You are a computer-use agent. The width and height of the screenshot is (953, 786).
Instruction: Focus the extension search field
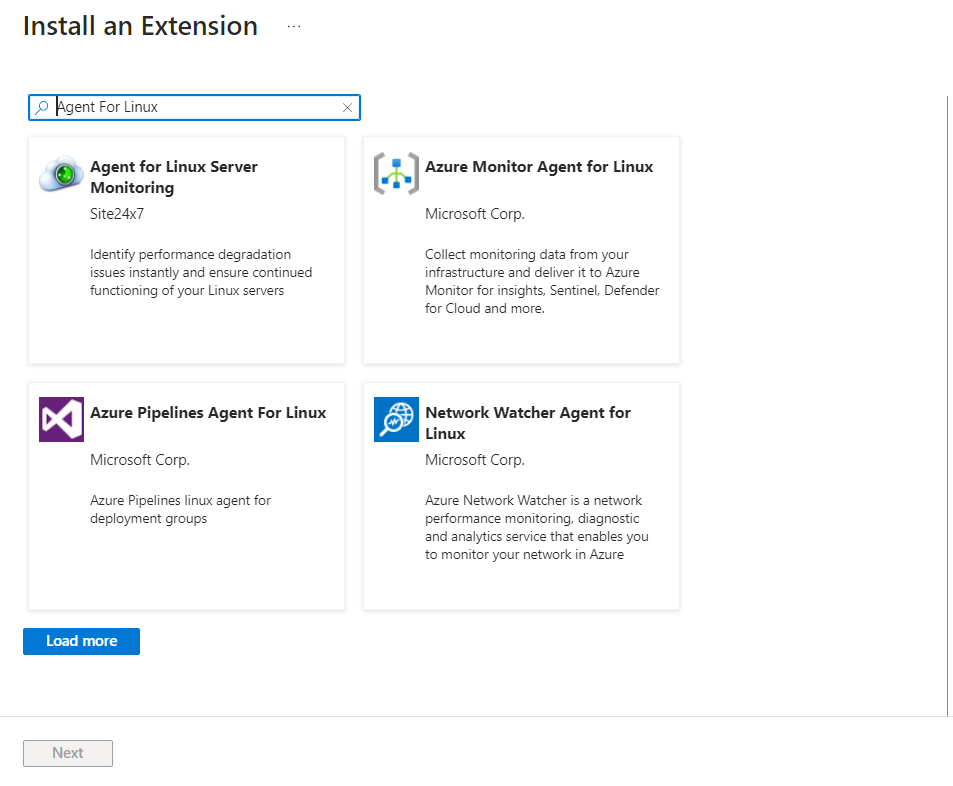[194, 108]
